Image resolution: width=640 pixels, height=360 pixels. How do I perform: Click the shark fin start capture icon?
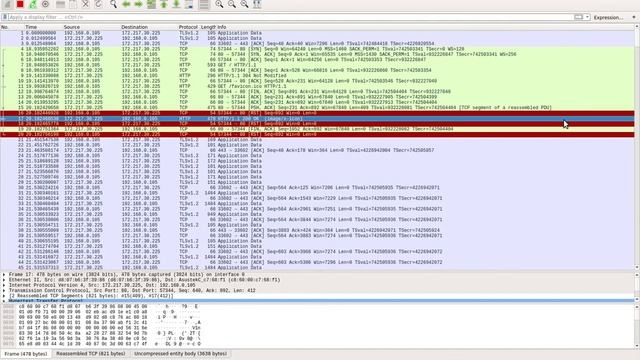click(x=7, y=4)
